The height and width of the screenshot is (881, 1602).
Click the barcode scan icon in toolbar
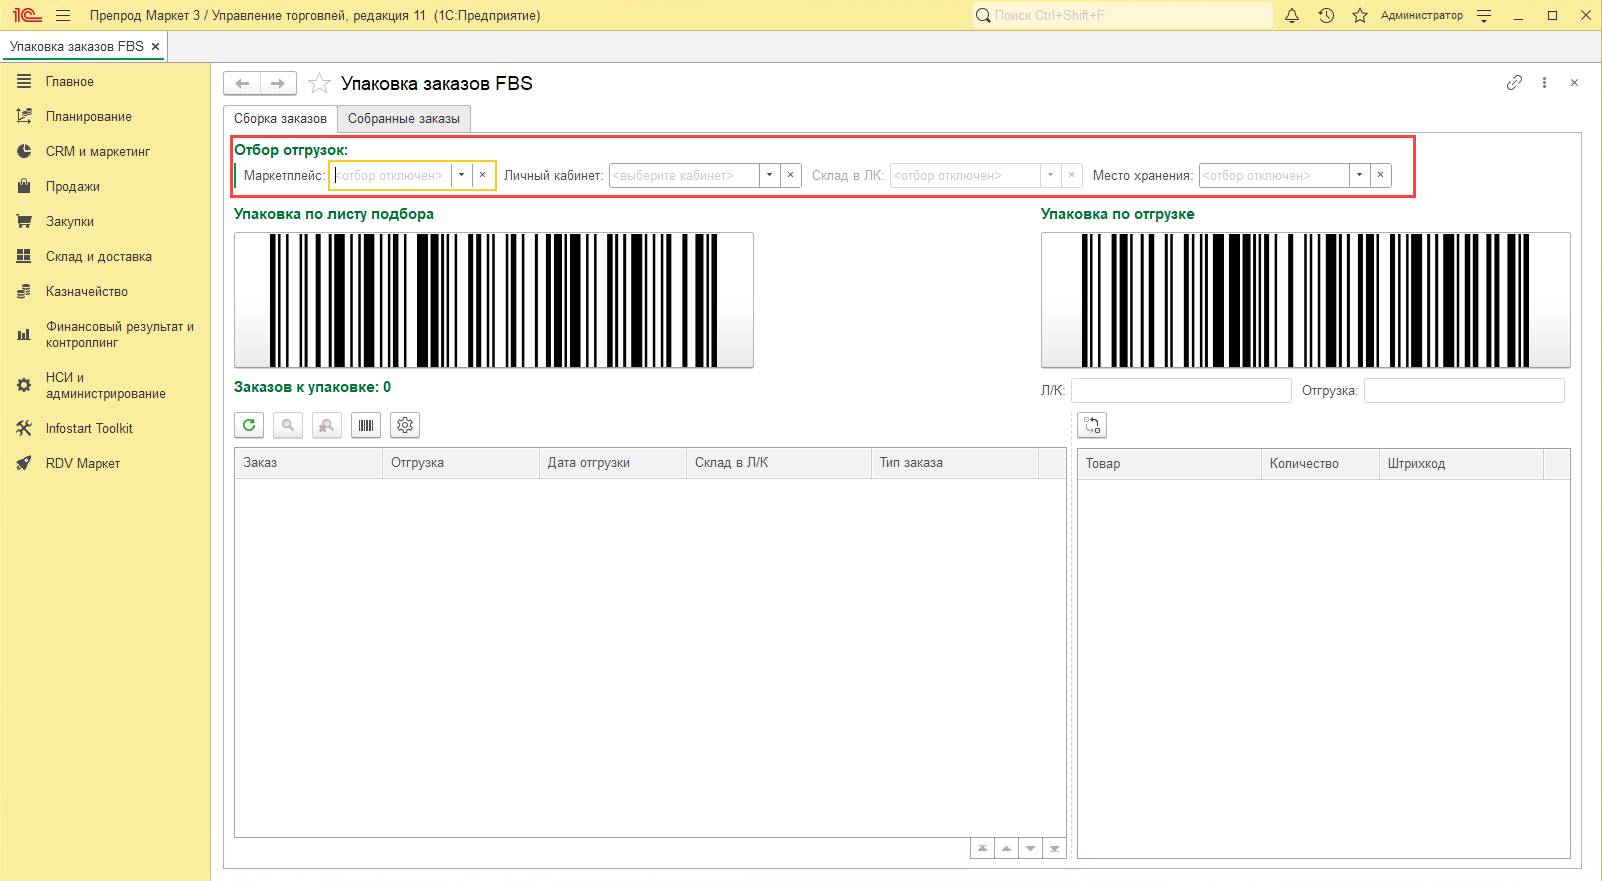[366, 425]
